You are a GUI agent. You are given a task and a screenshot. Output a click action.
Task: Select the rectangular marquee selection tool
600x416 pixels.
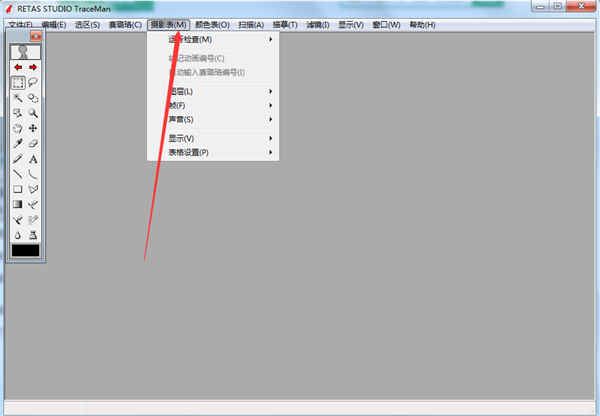[18, 83]
